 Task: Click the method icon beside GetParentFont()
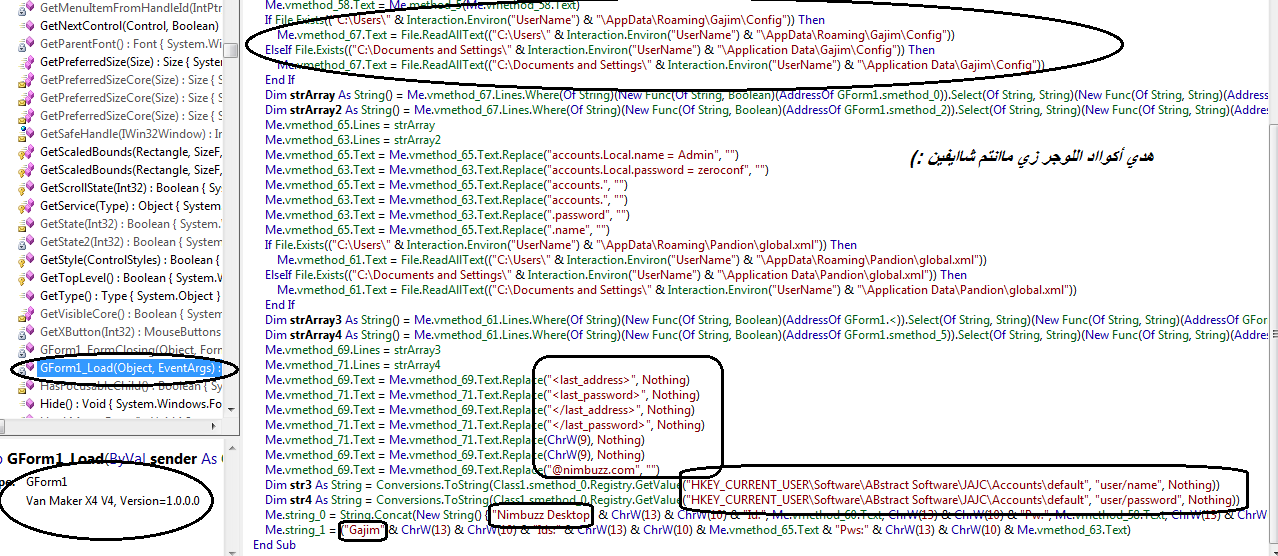27,44
